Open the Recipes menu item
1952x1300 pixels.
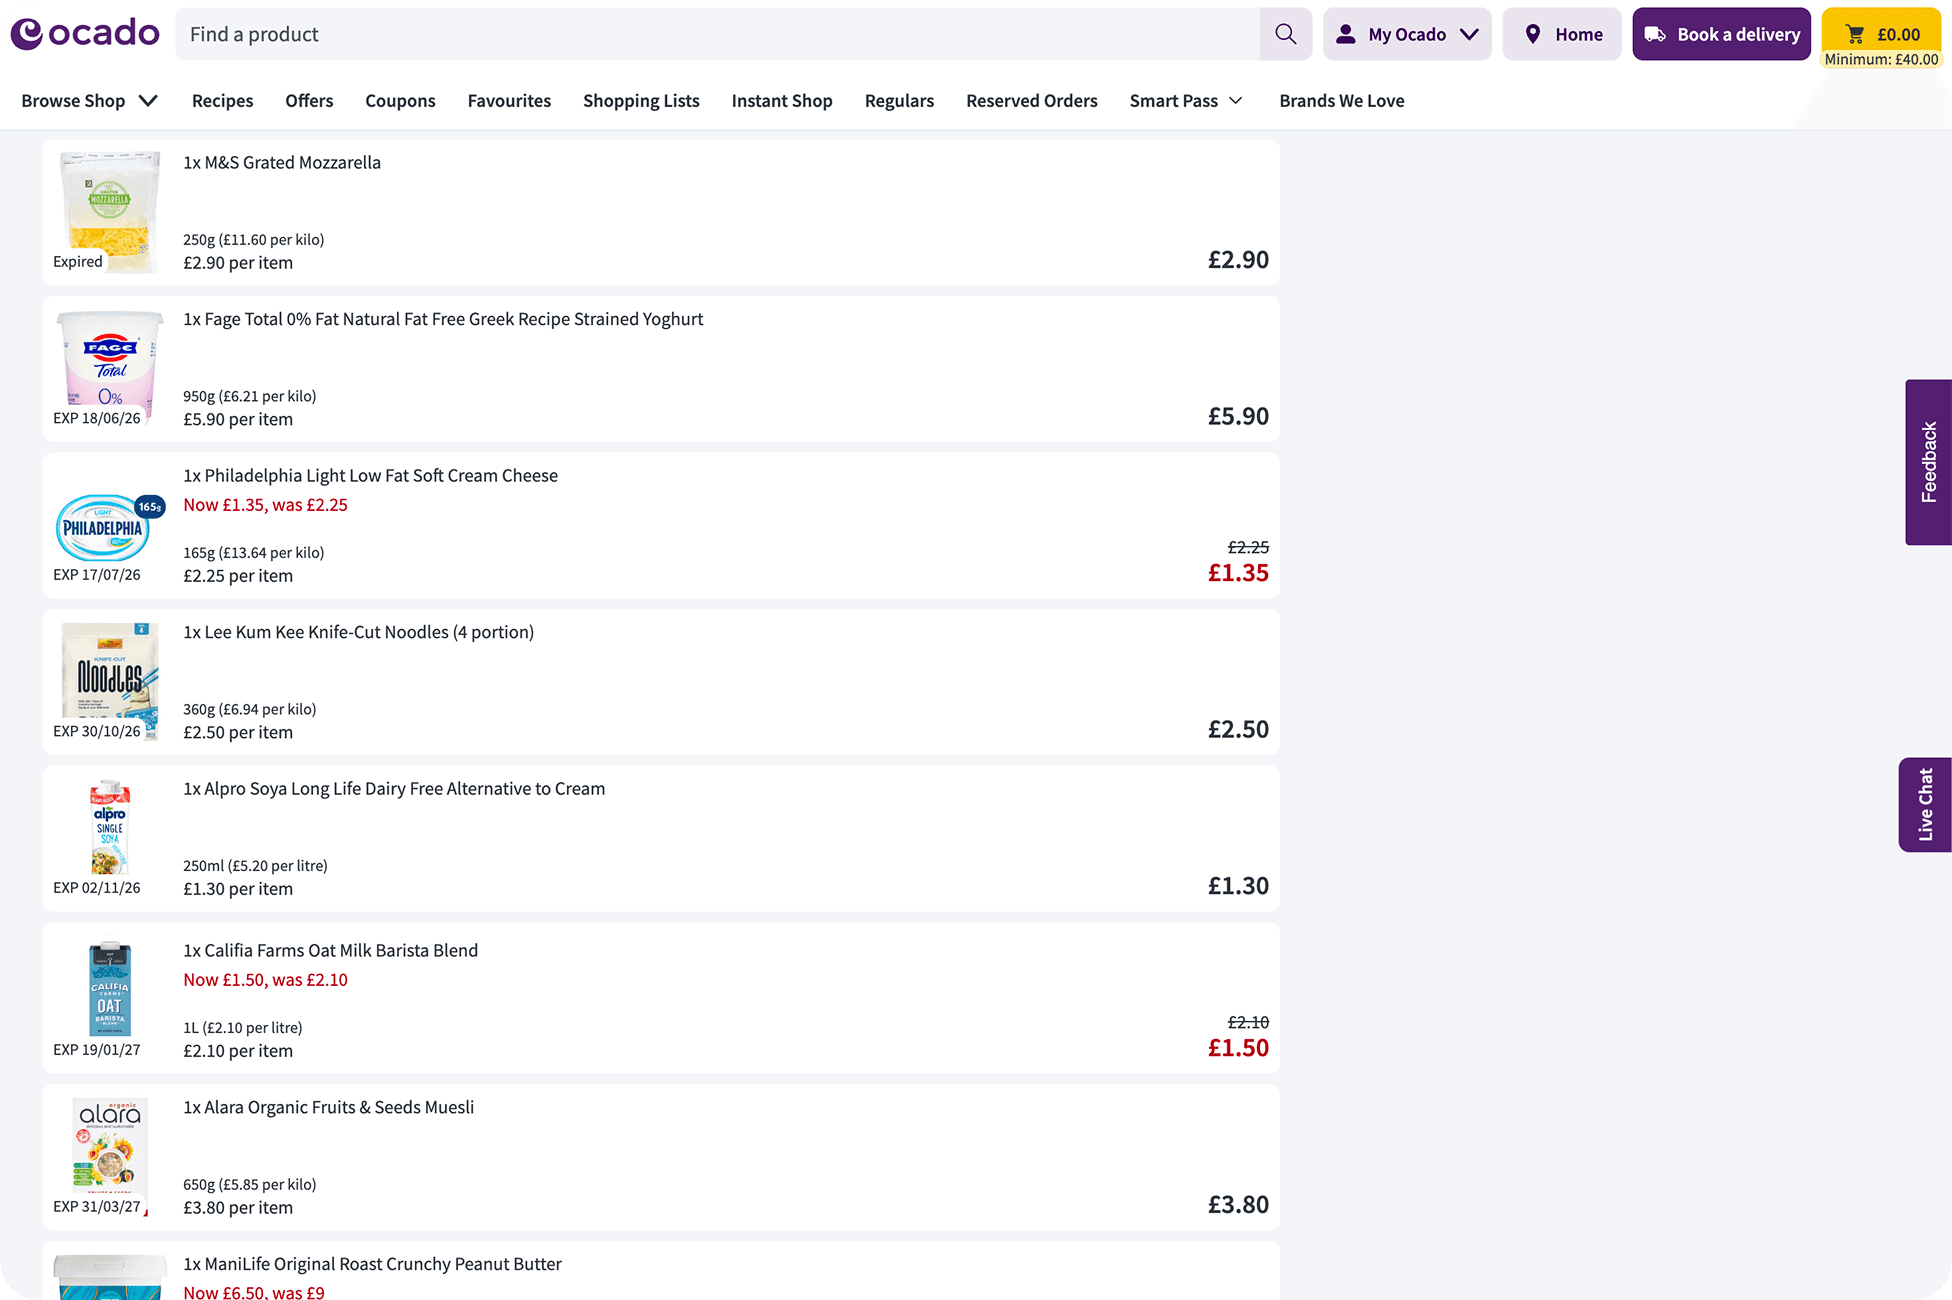pos(223,101)
